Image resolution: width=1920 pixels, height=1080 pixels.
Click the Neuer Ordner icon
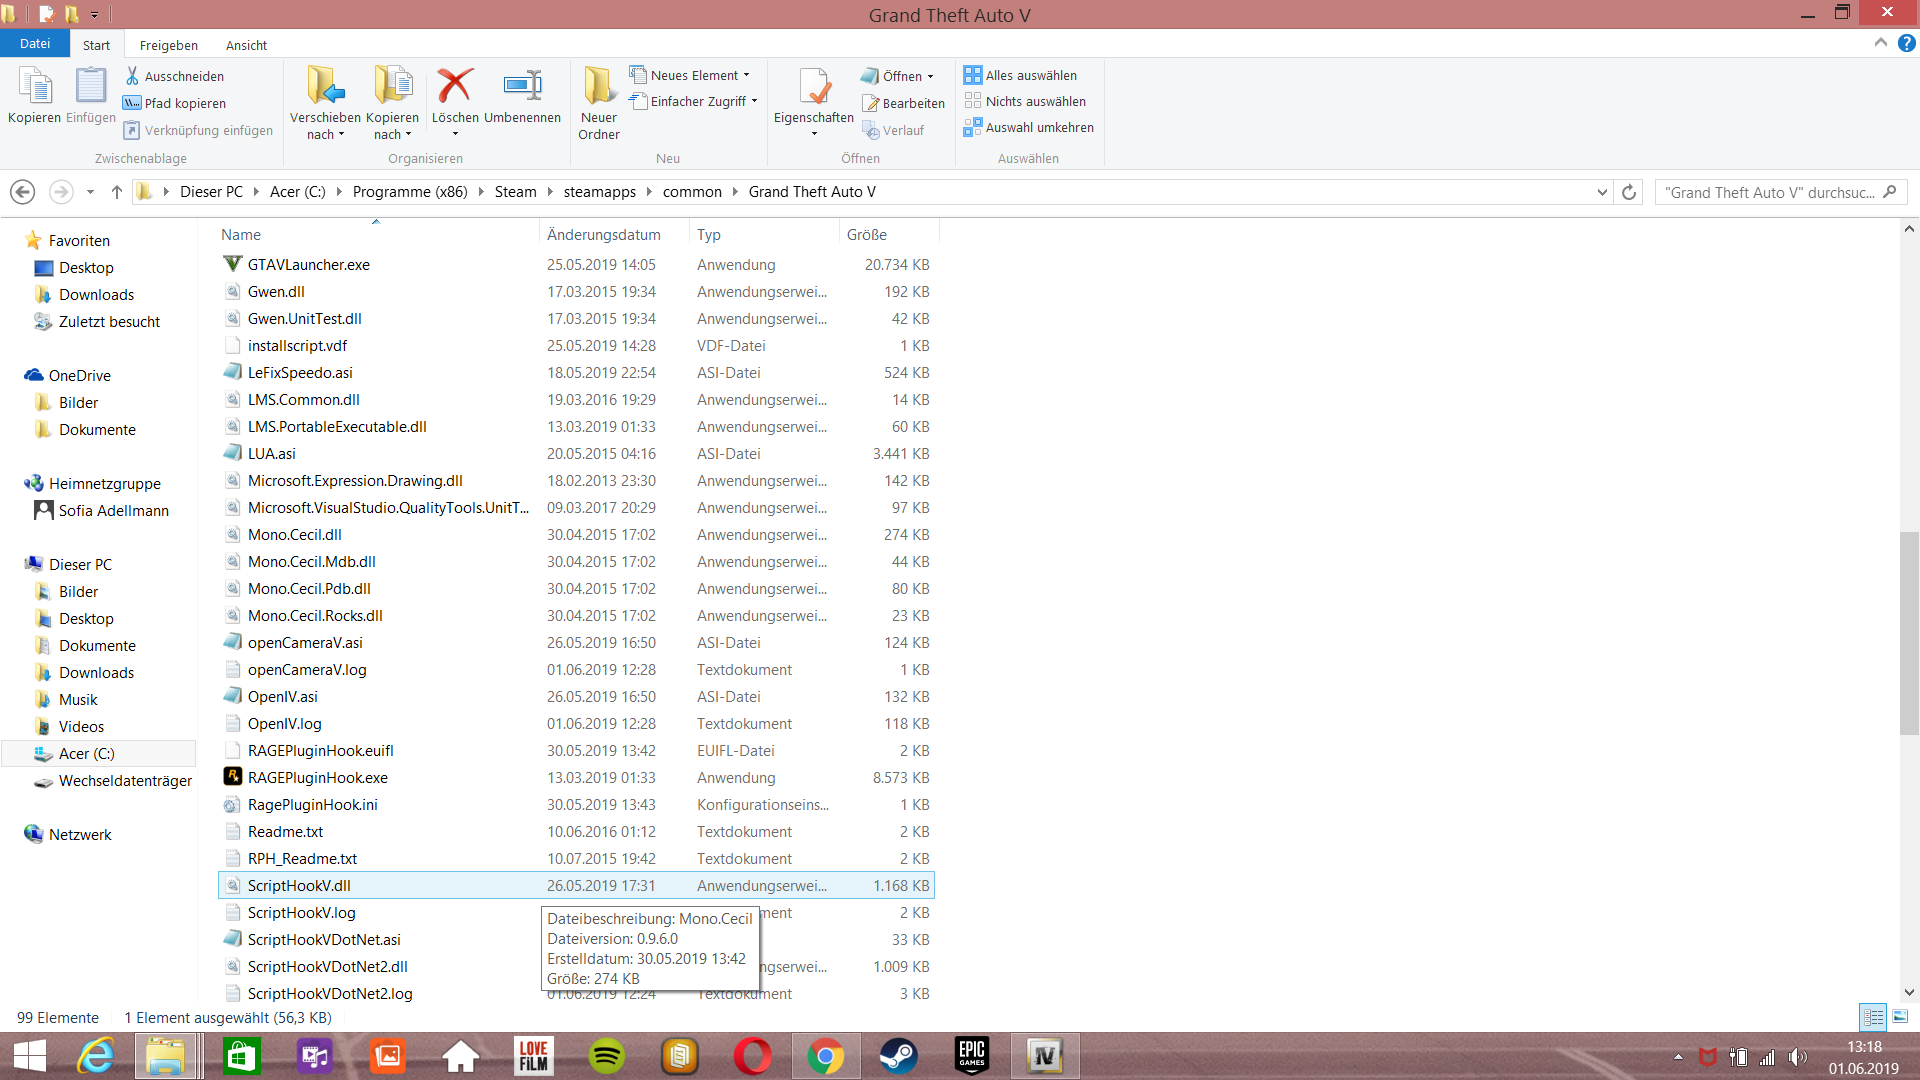tap(599, 86)
